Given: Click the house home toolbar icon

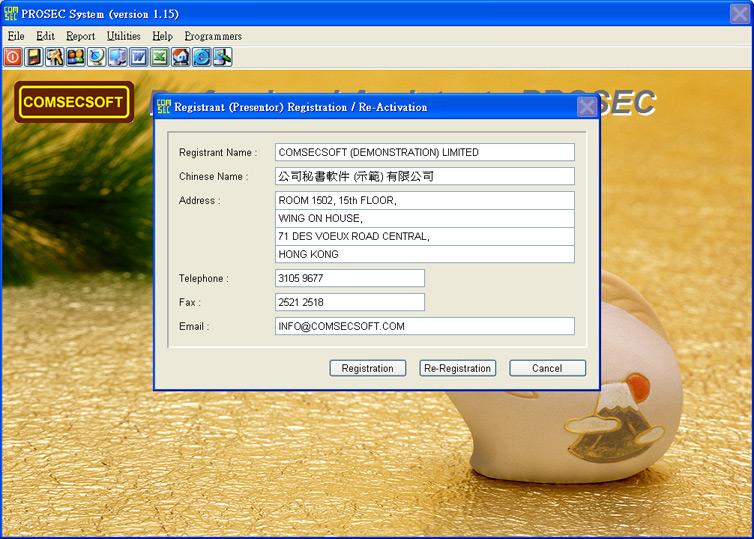Looking at the screenshot, I should tap(180, 57).
